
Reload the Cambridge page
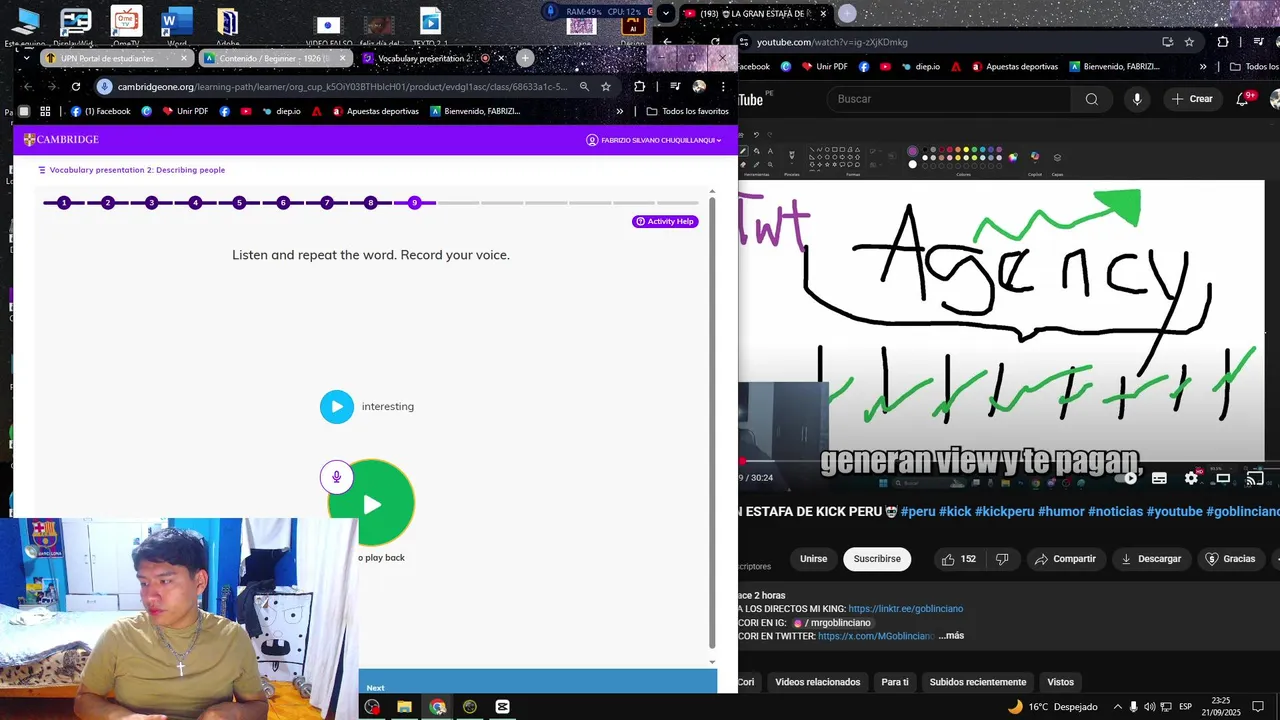pos(75,86)
